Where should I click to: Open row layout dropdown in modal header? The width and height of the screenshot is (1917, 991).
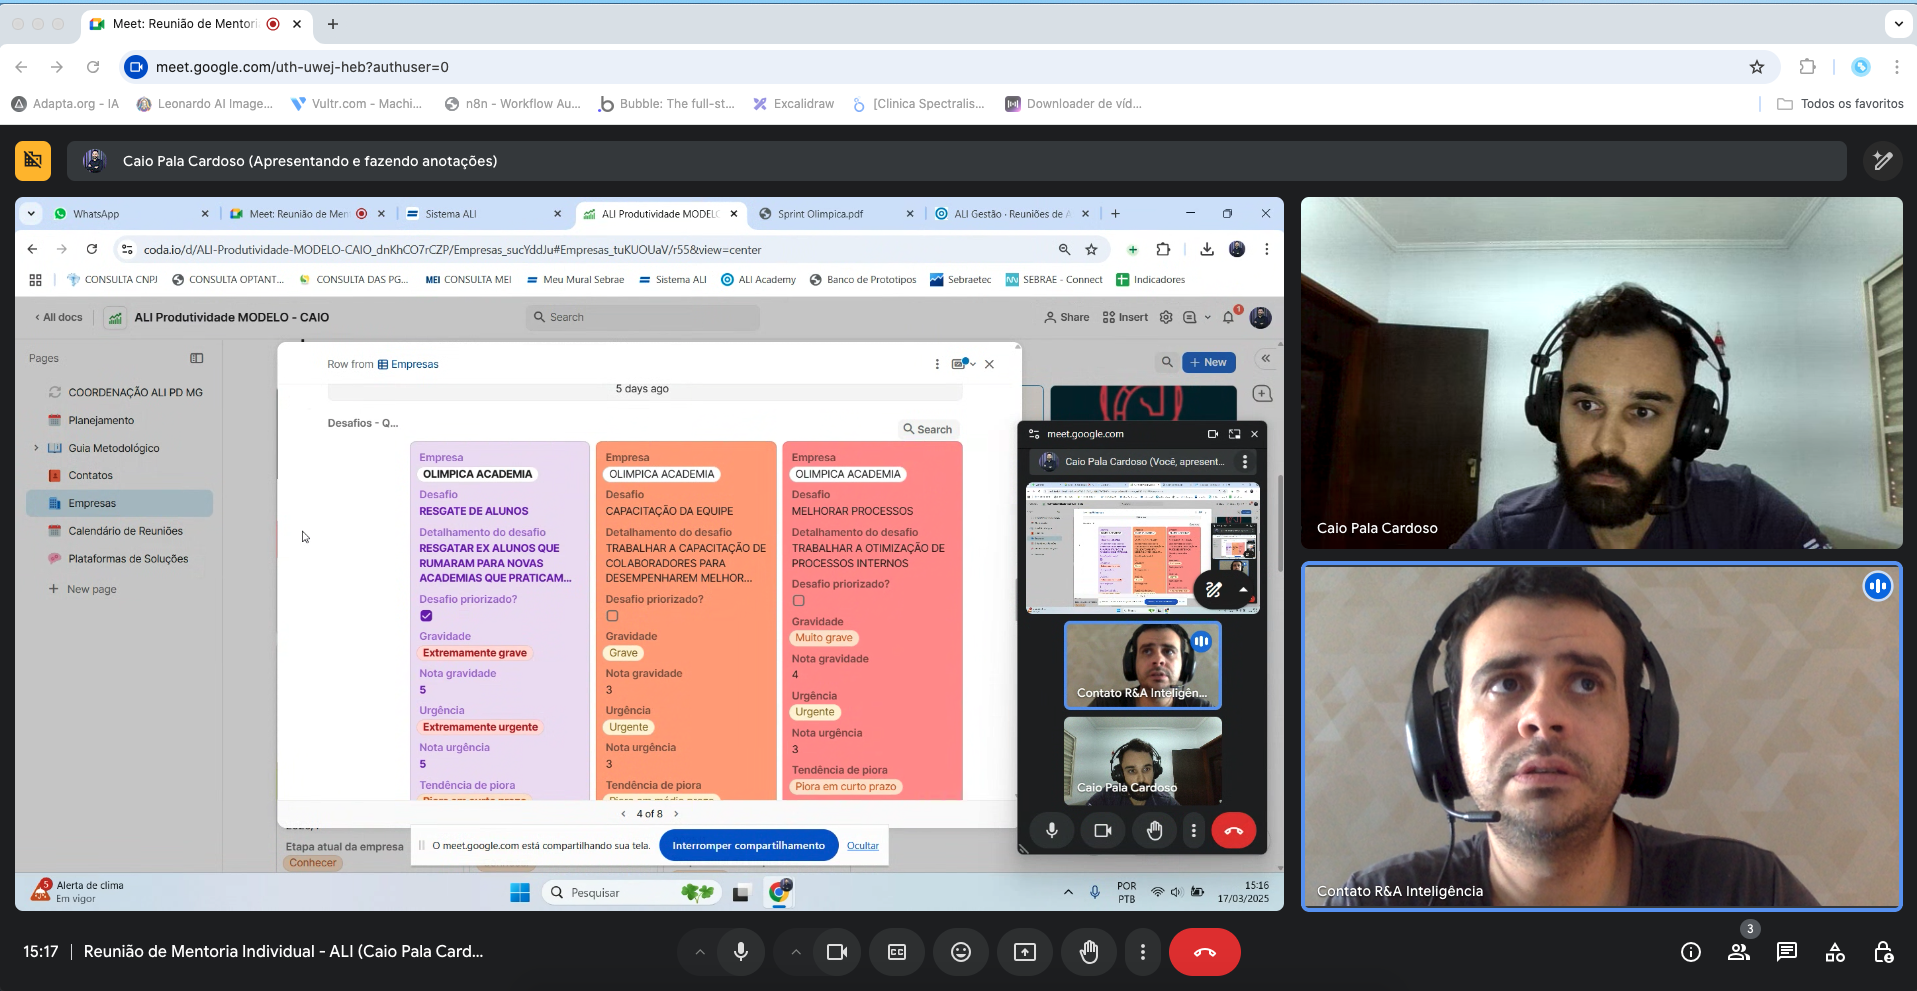pyautogui.click(x=963, y=364)
